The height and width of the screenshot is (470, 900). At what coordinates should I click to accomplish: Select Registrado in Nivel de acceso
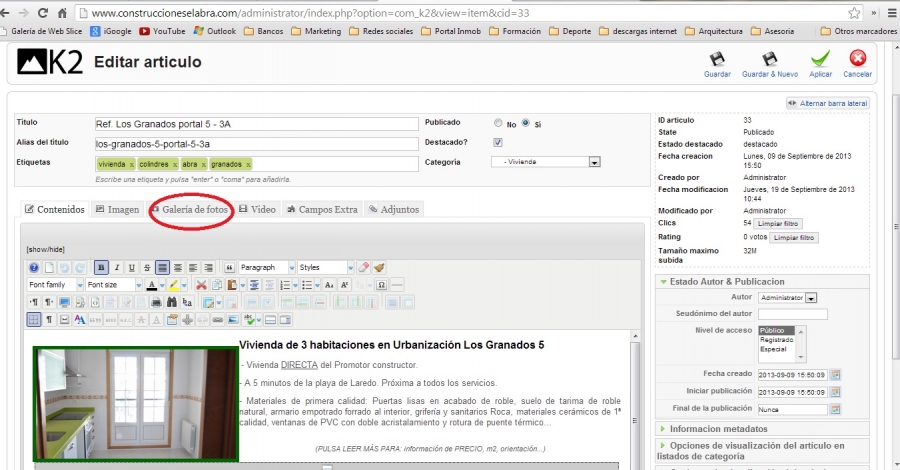777,340
